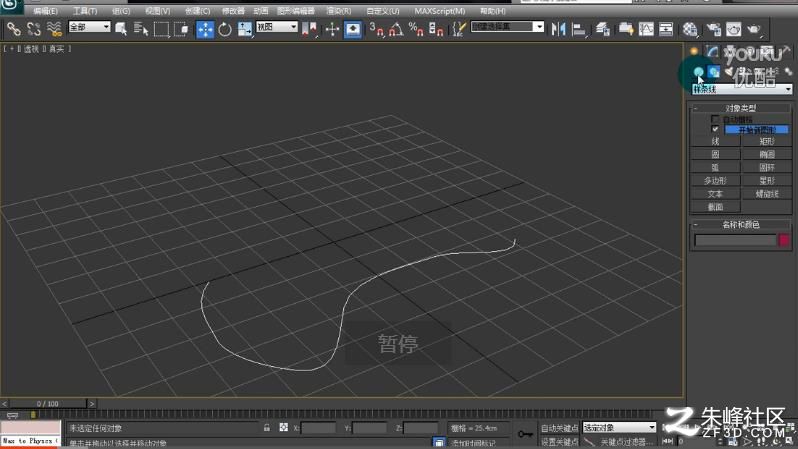Open the selection filter 全部 dropdown

89,26
